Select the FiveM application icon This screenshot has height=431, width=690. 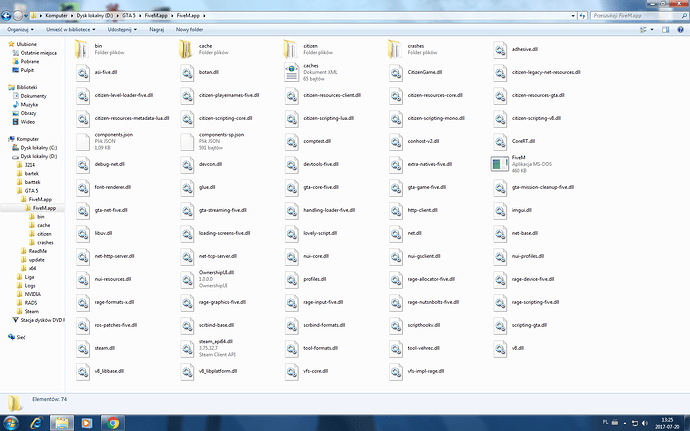500,164
